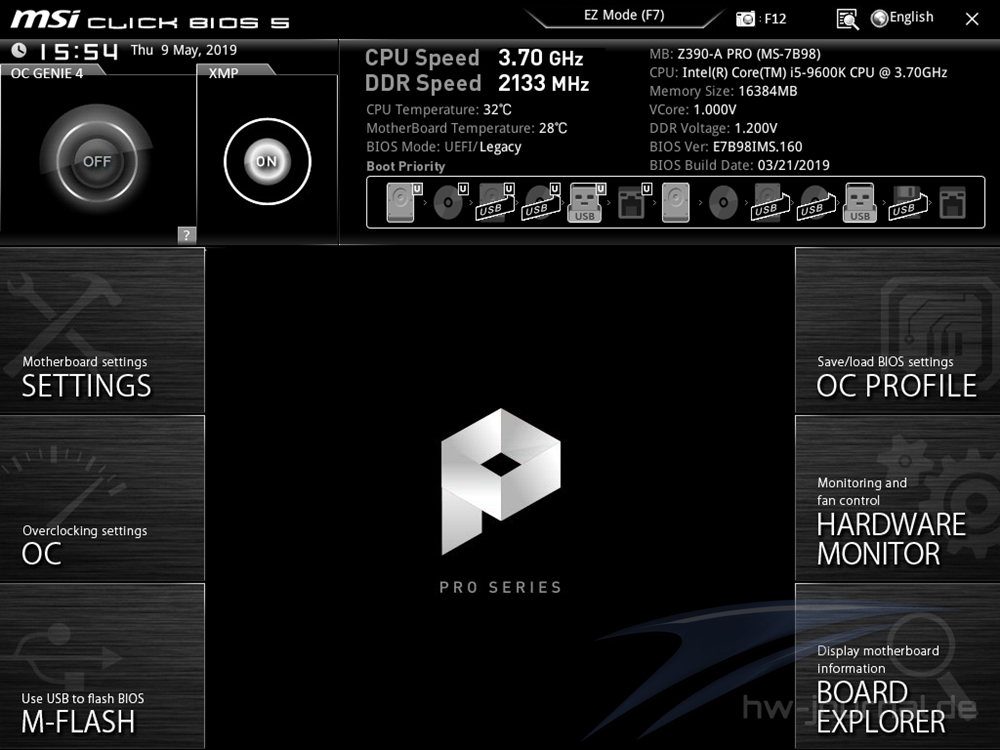Open help with the question mark icon
Screen dimensions: 1000x750
[186, 235]
